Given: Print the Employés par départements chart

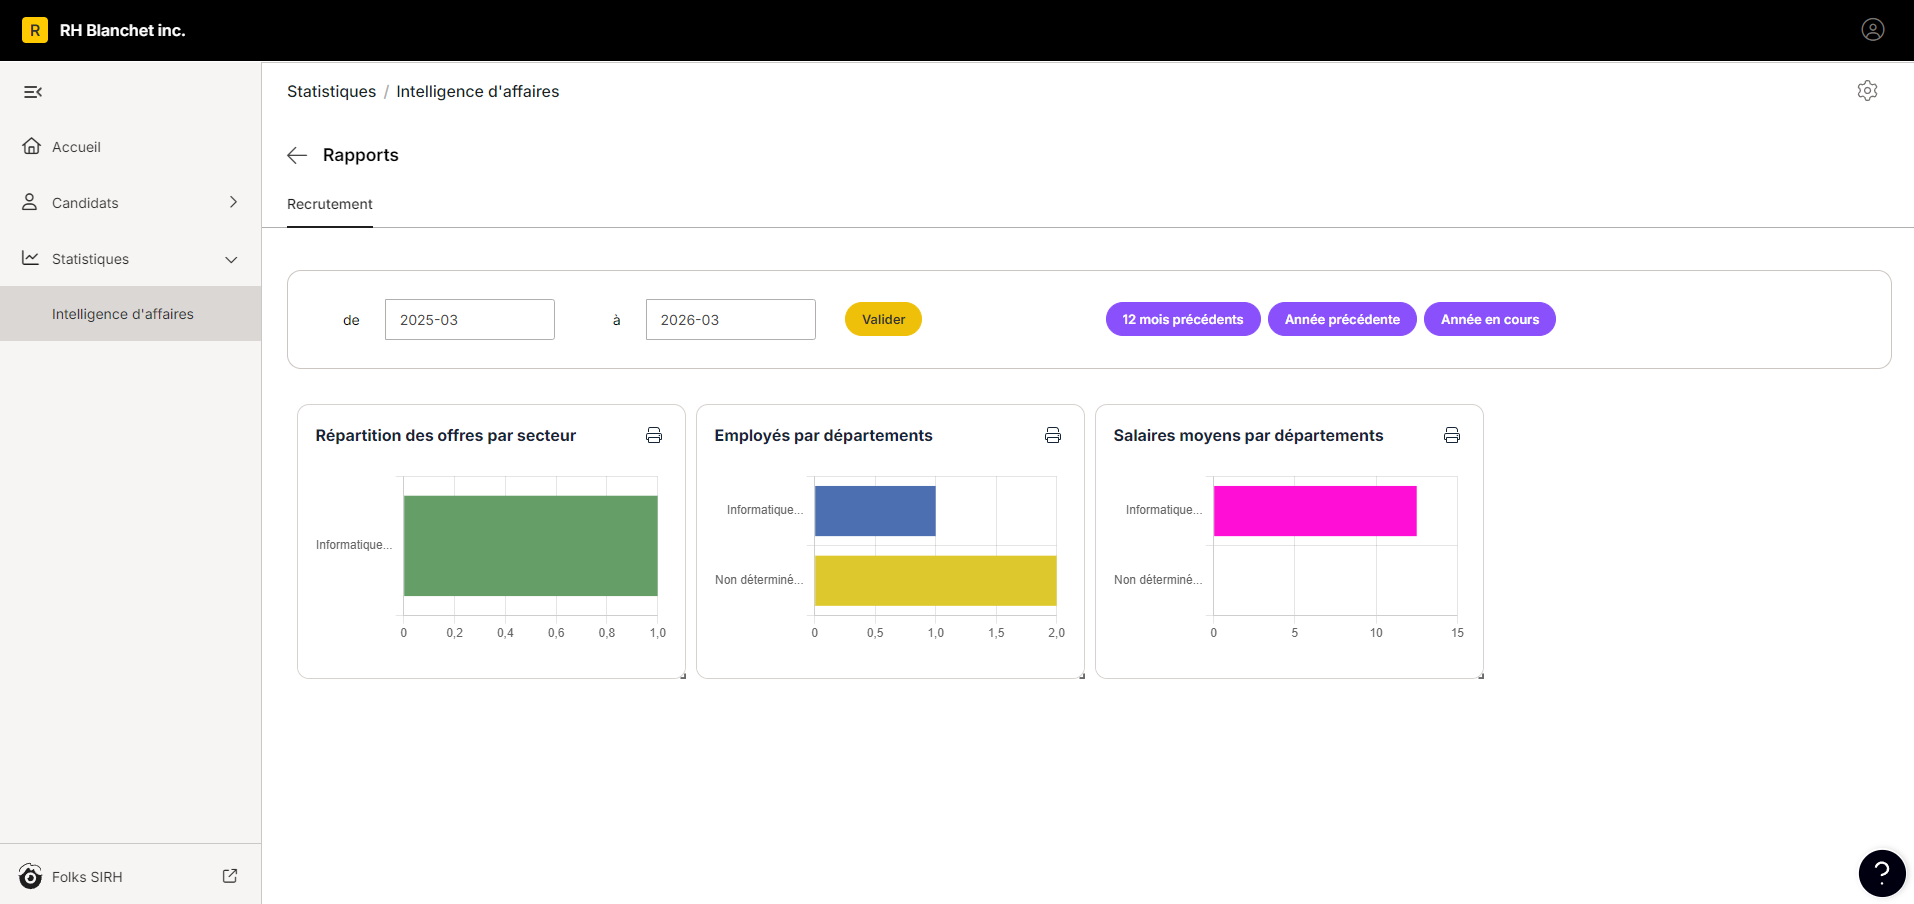Looking at the screenshot, I should (x=1053, y=435).
